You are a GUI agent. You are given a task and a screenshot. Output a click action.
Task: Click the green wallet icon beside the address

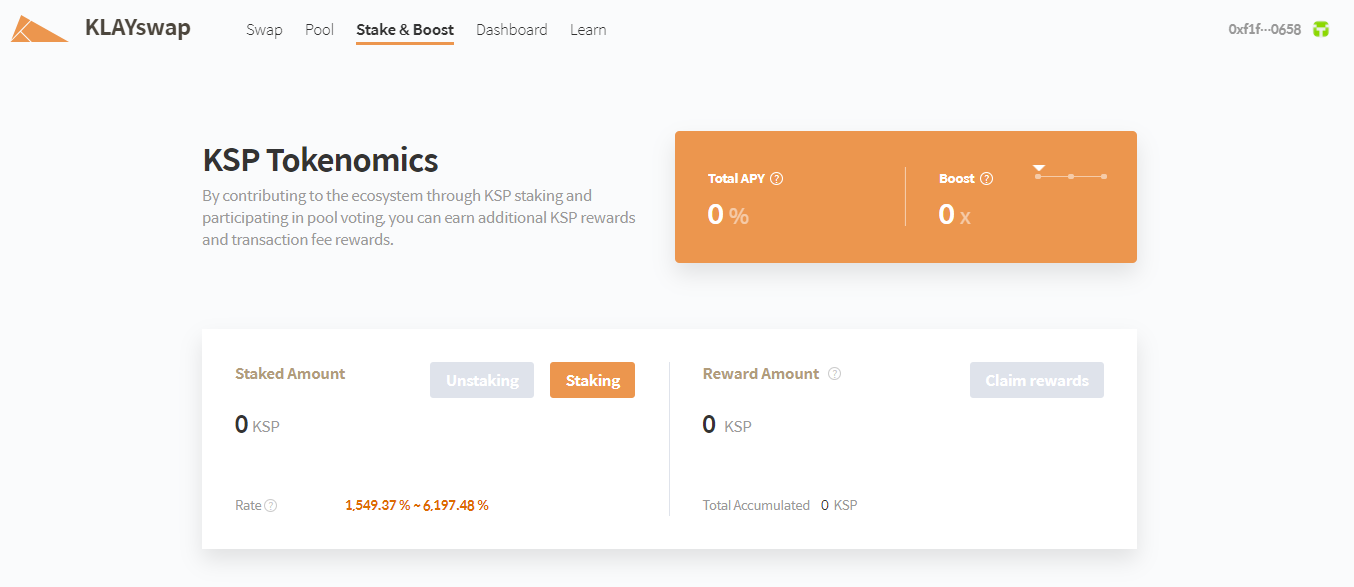pos(1321,30)
